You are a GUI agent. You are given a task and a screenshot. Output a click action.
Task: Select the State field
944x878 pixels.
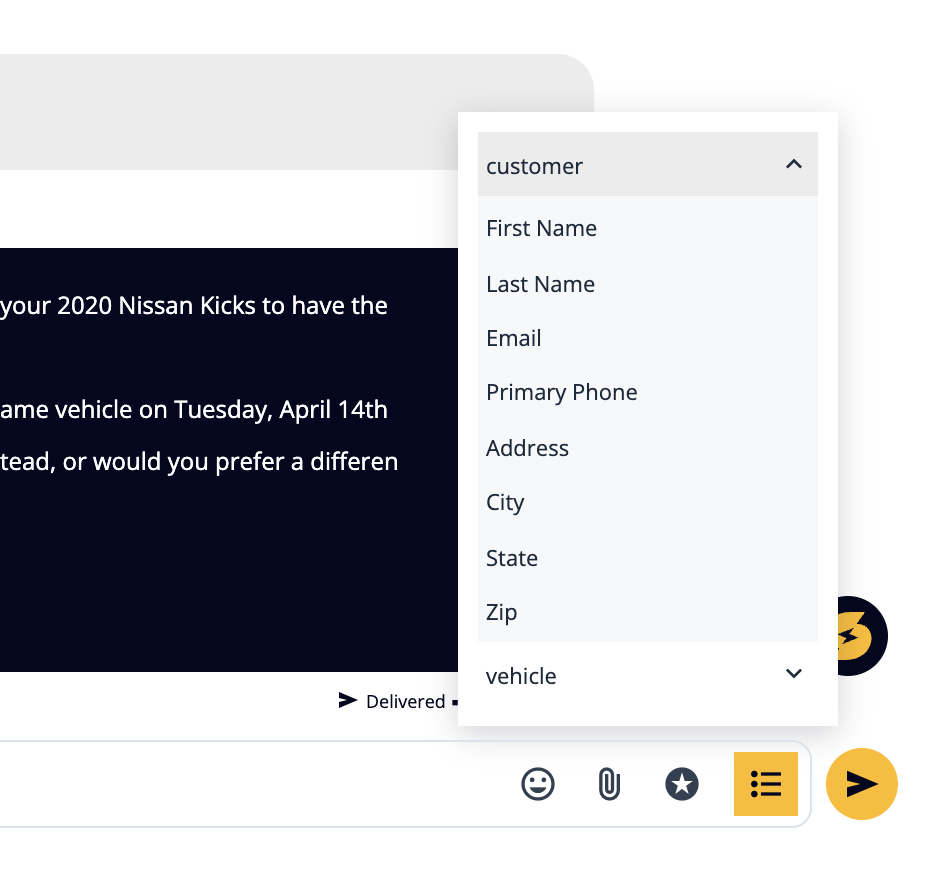tap(648, 558)
